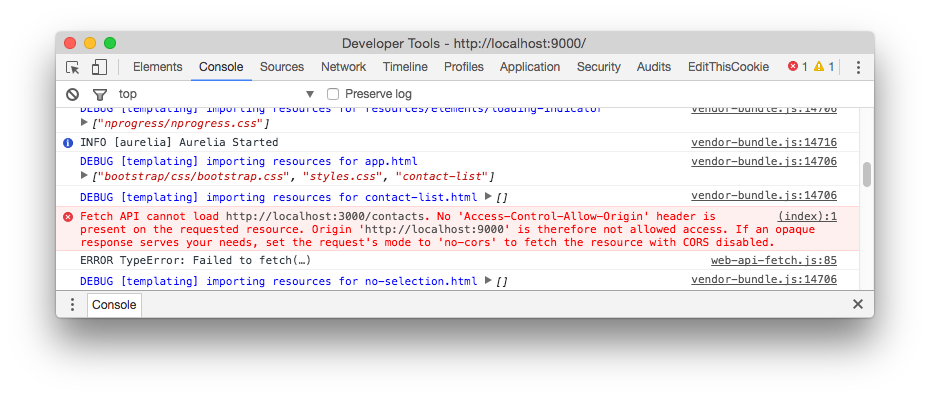Viewport: 930px width, 398px height.
Task: Switch to the Audits tab
Action: coord(654,67)
